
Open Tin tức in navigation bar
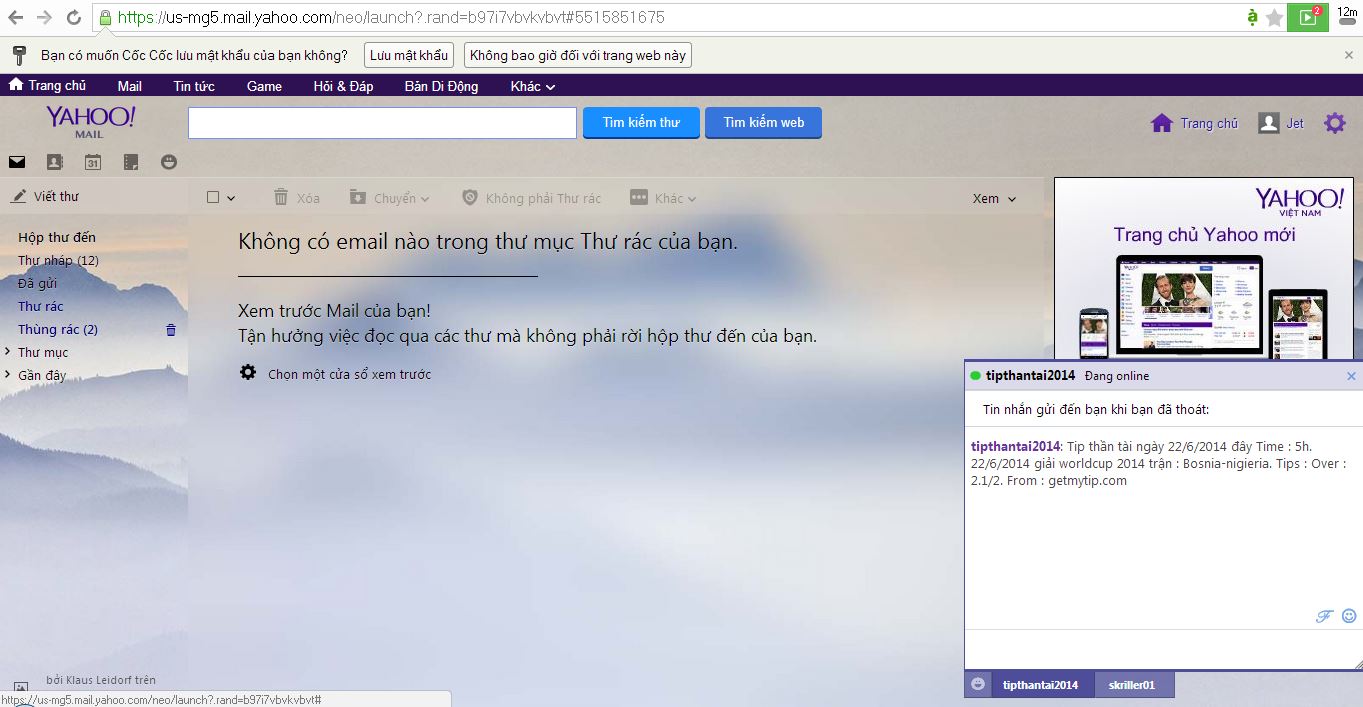click(194, 86)
